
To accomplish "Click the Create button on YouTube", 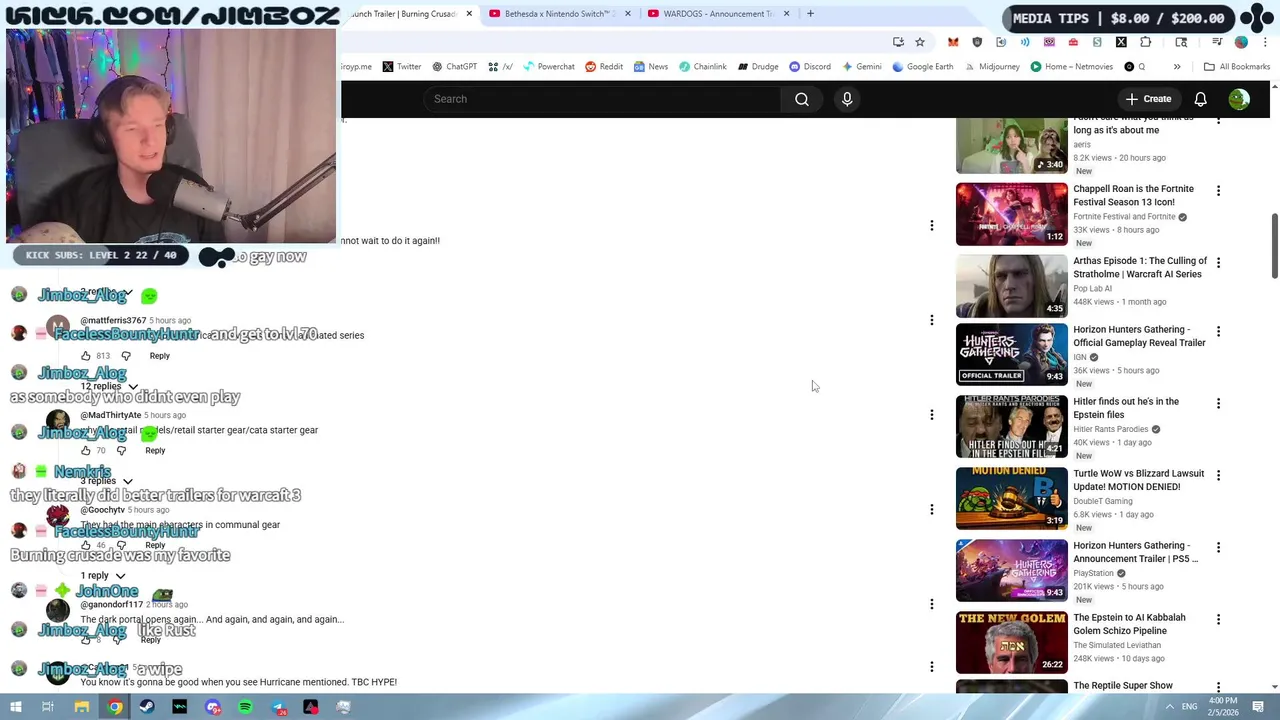I will [1148, 99].
